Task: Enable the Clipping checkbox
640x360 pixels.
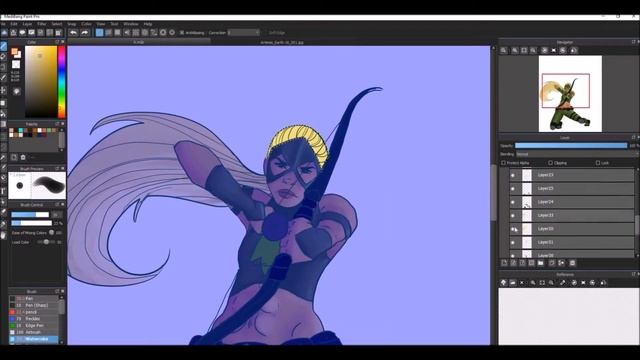Action: (x=550, y=163)
